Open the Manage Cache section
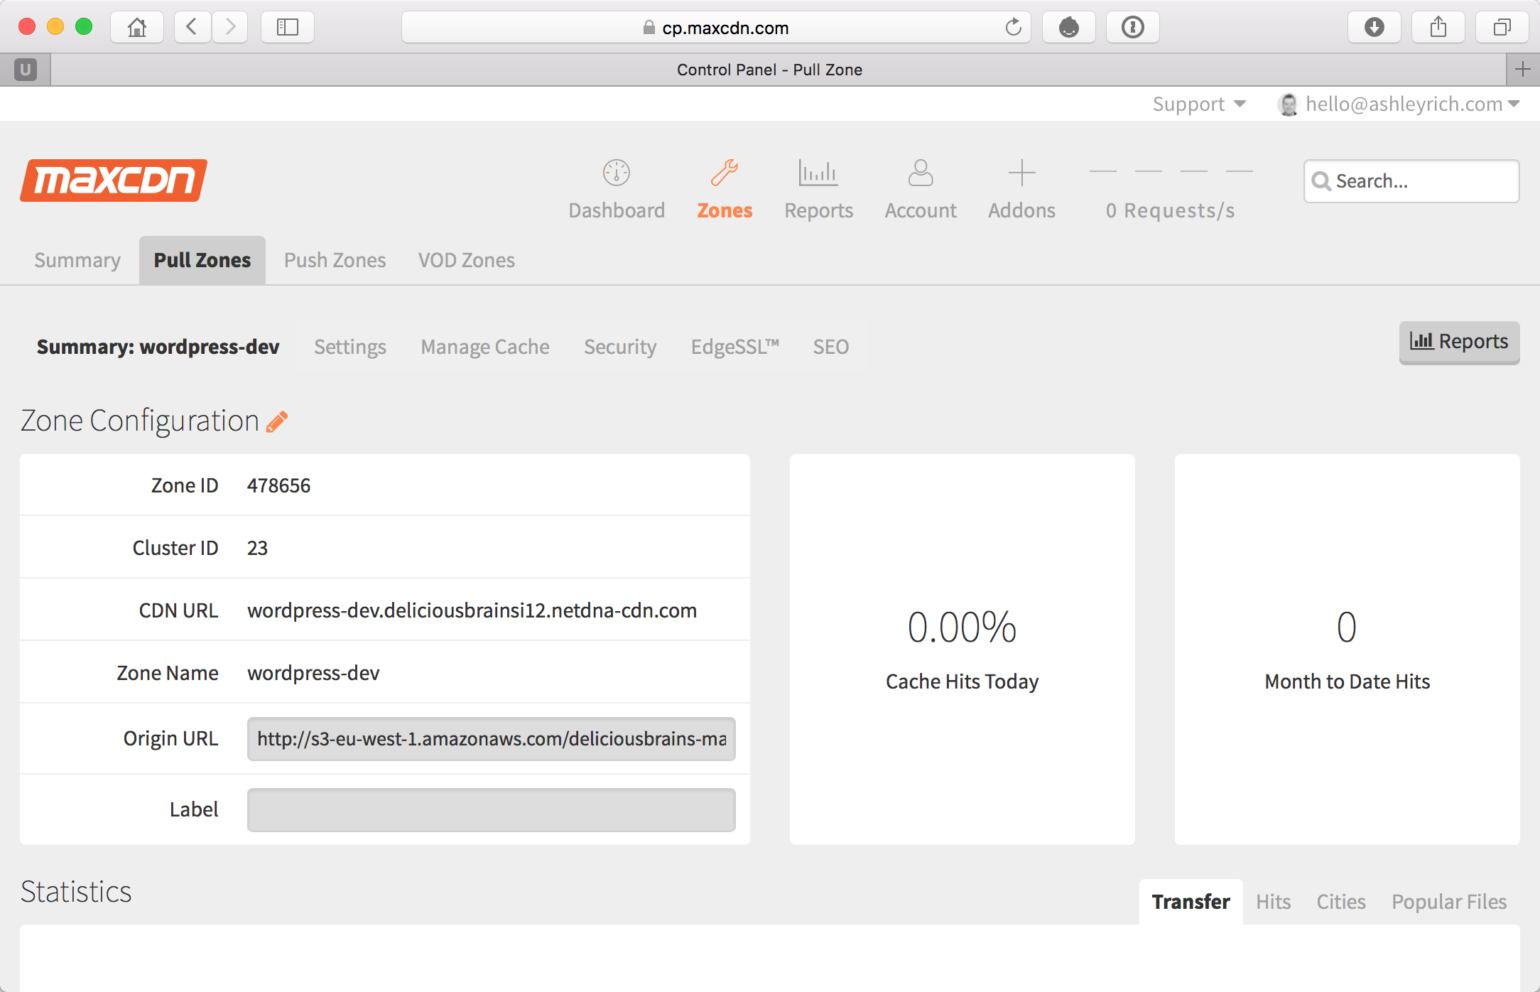This screenshot has width=1540, height=992. pyautogui.click(x=484, y=347)
